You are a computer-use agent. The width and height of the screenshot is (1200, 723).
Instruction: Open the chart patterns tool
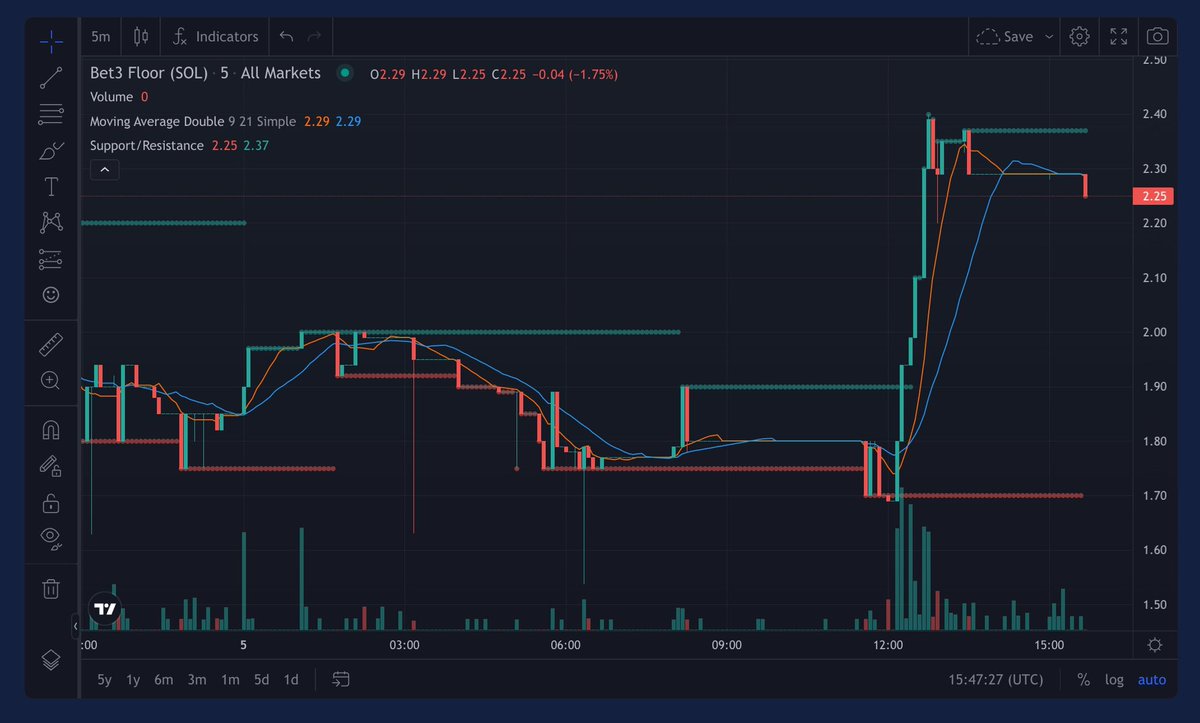click(51, 222)
